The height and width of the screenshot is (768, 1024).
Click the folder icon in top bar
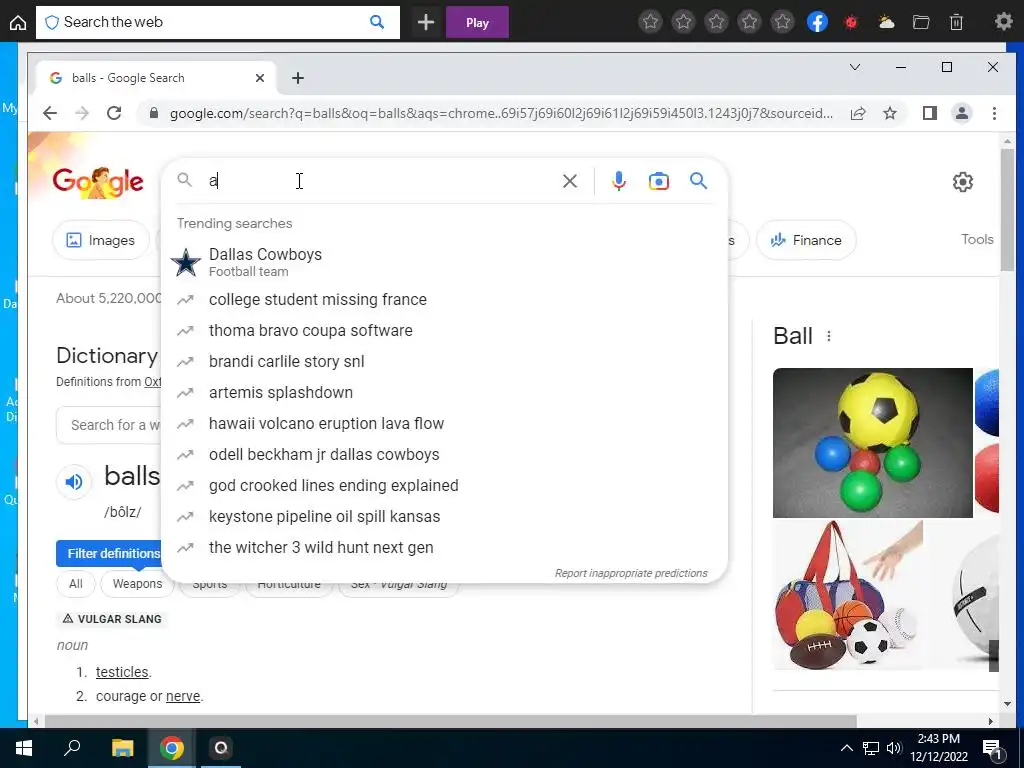coord(921,22)
